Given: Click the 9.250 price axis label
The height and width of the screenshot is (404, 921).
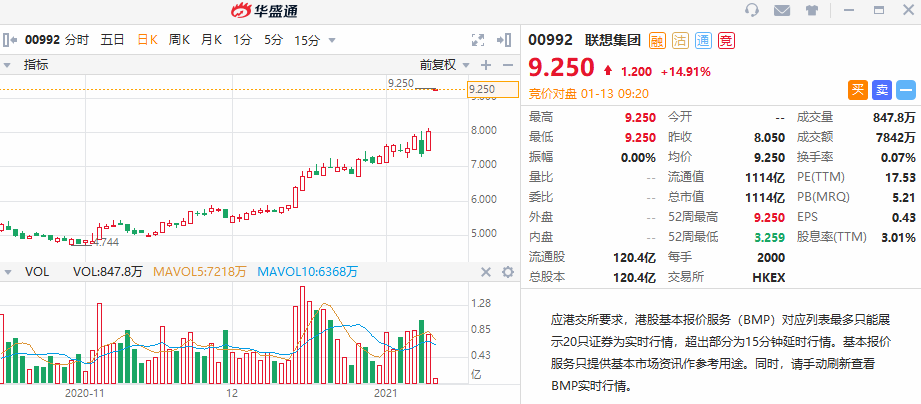Looking at the screenshot, I should (x=493, y=89).
